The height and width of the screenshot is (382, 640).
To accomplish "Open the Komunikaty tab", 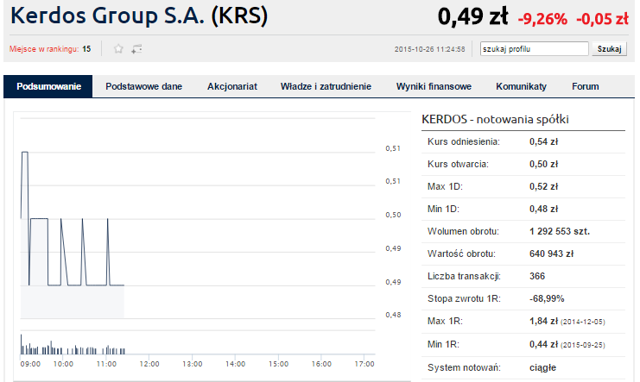I will (x=521, y=87).
